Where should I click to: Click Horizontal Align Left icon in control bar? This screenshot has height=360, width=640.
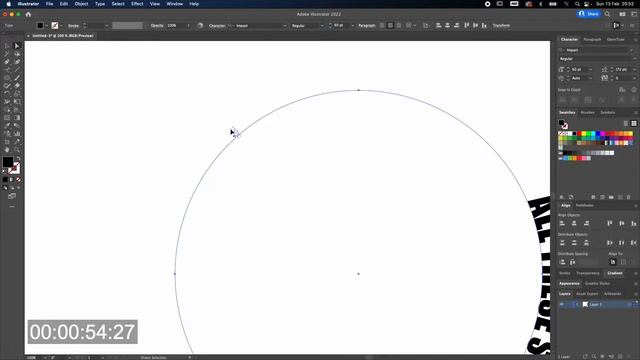coord(439,25)
